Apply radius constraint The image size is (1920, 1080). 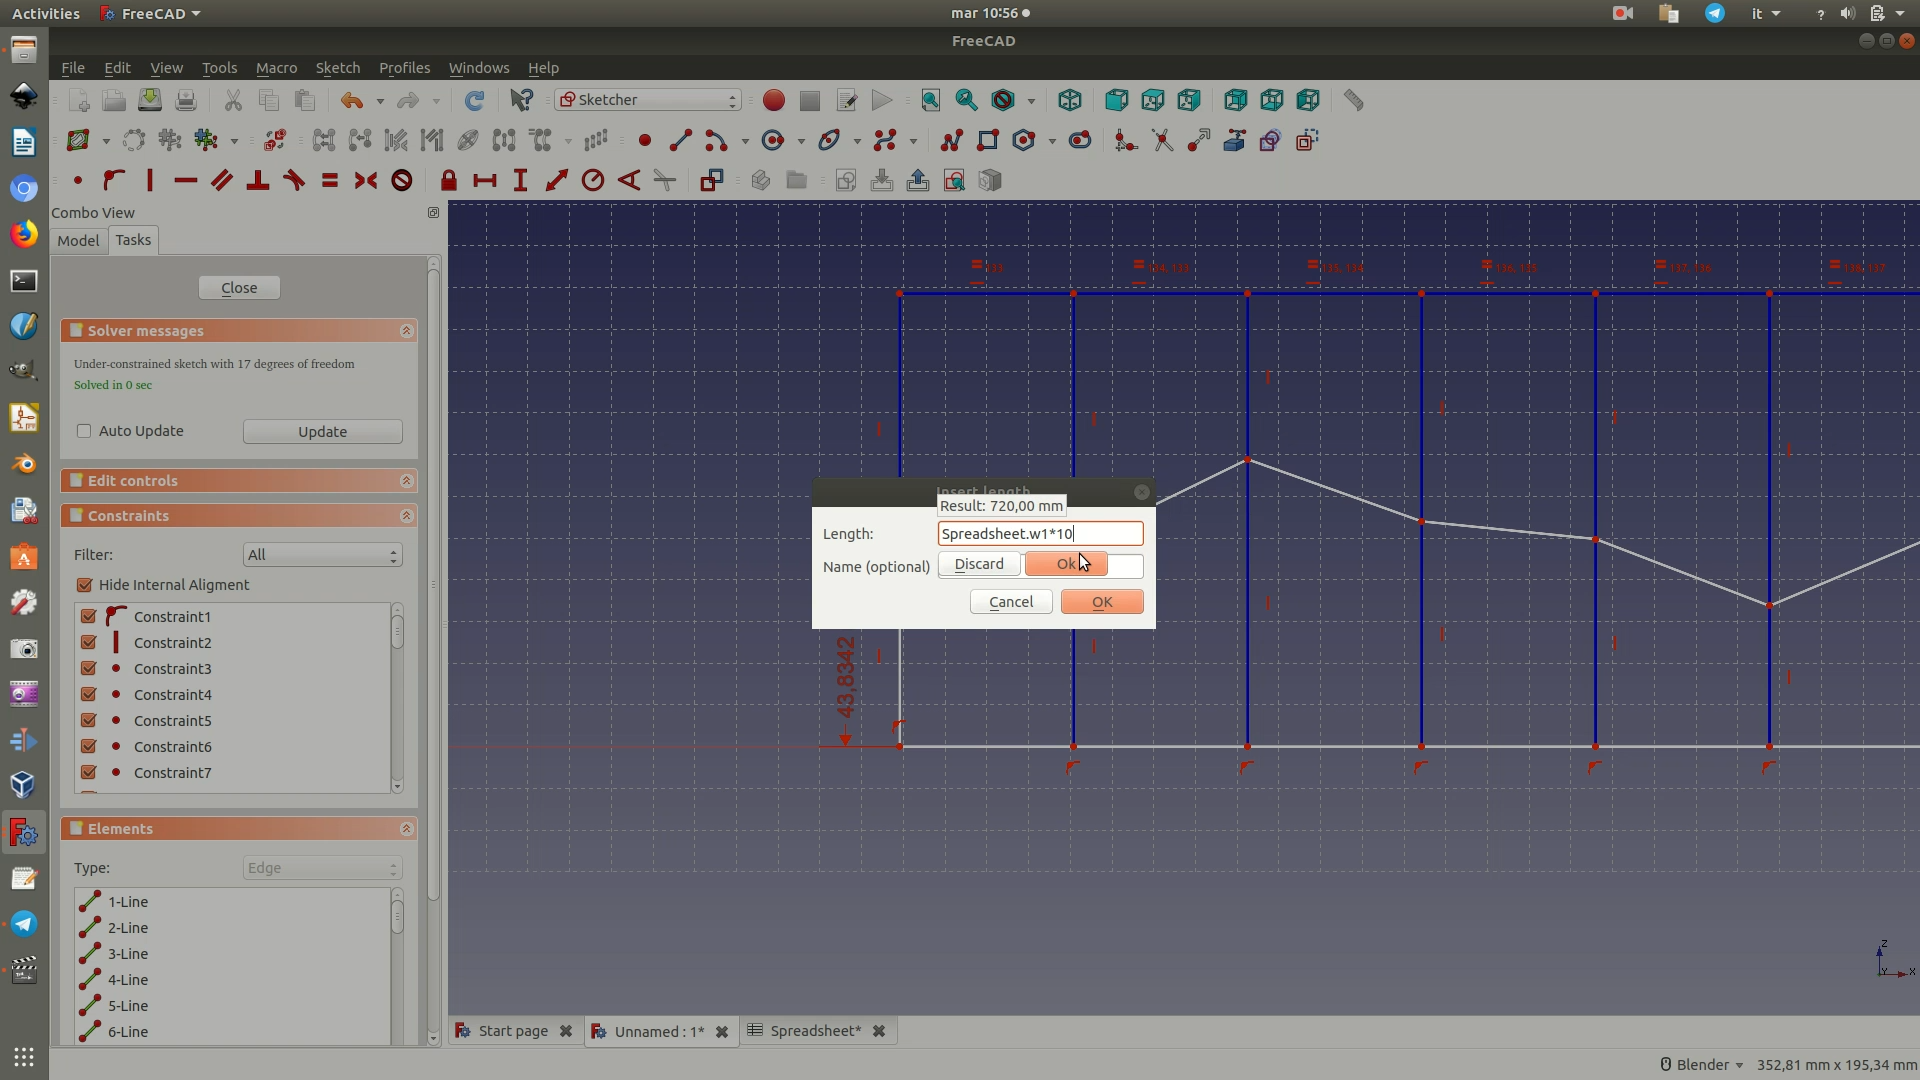coord(592,181)
